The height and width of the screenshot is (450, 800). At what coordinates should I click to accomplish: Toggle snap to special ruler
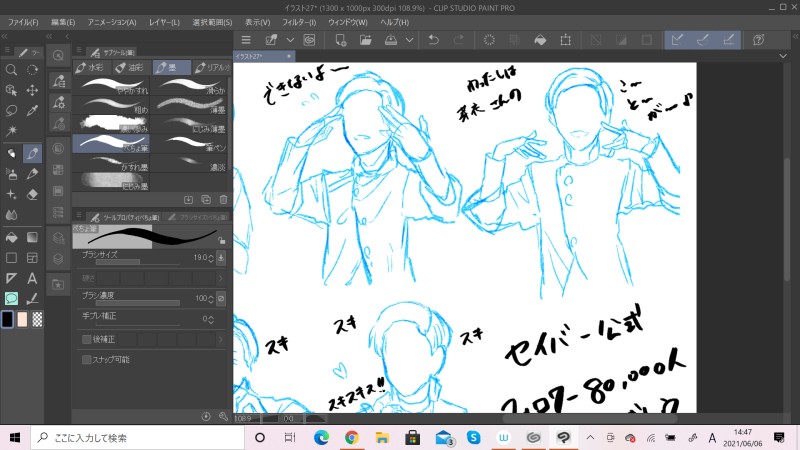coord(703,40)
